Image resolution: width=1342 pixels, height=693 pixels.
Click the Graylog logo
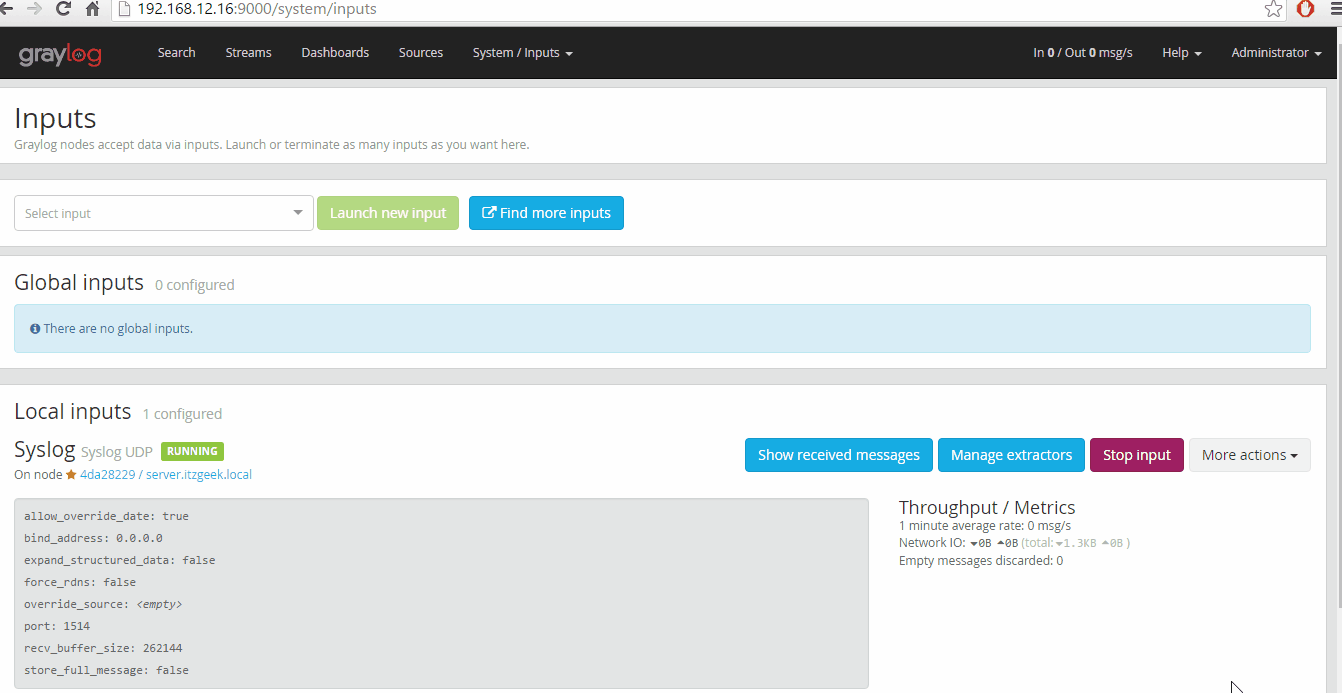[60, 54]
